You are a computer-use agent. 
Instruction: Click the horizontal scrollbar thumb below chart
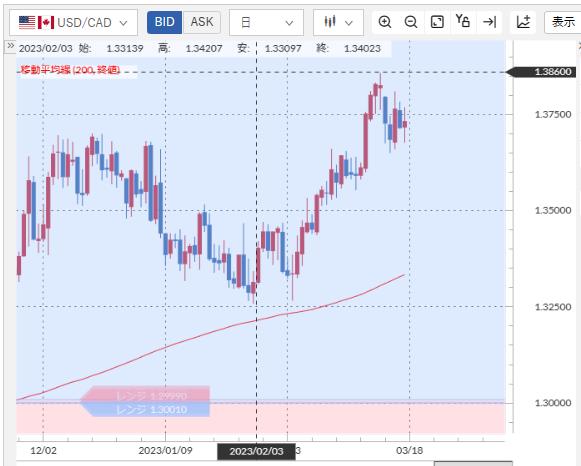(473, 463)
